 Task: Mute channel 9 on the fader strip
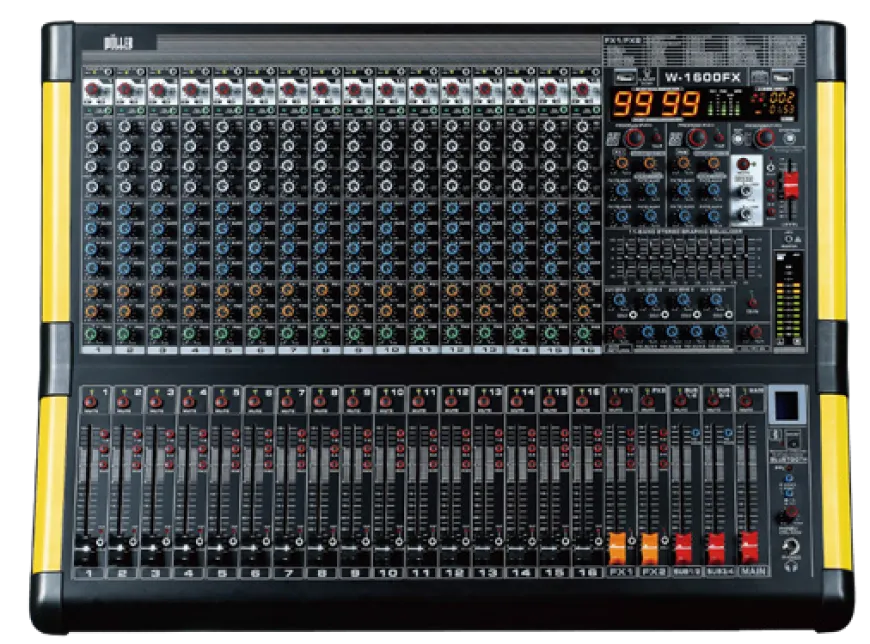coord(352,401)
